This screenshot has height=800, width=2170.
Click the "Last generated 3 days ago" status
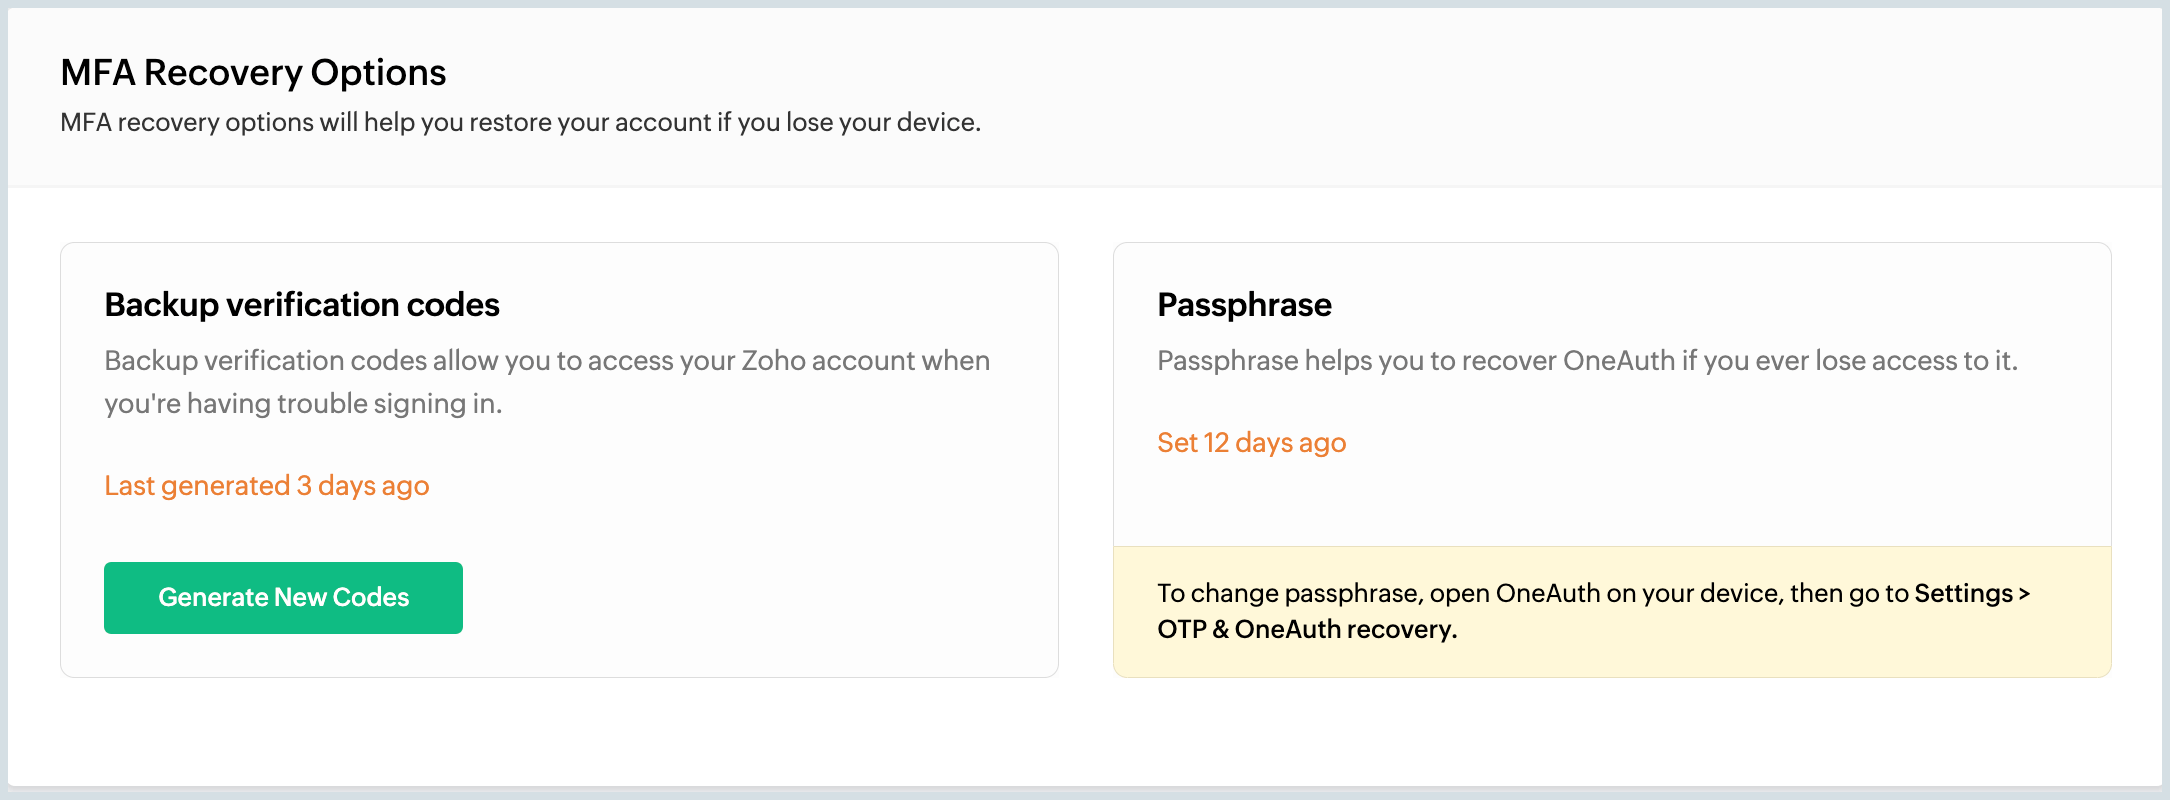tap(267, 486)
